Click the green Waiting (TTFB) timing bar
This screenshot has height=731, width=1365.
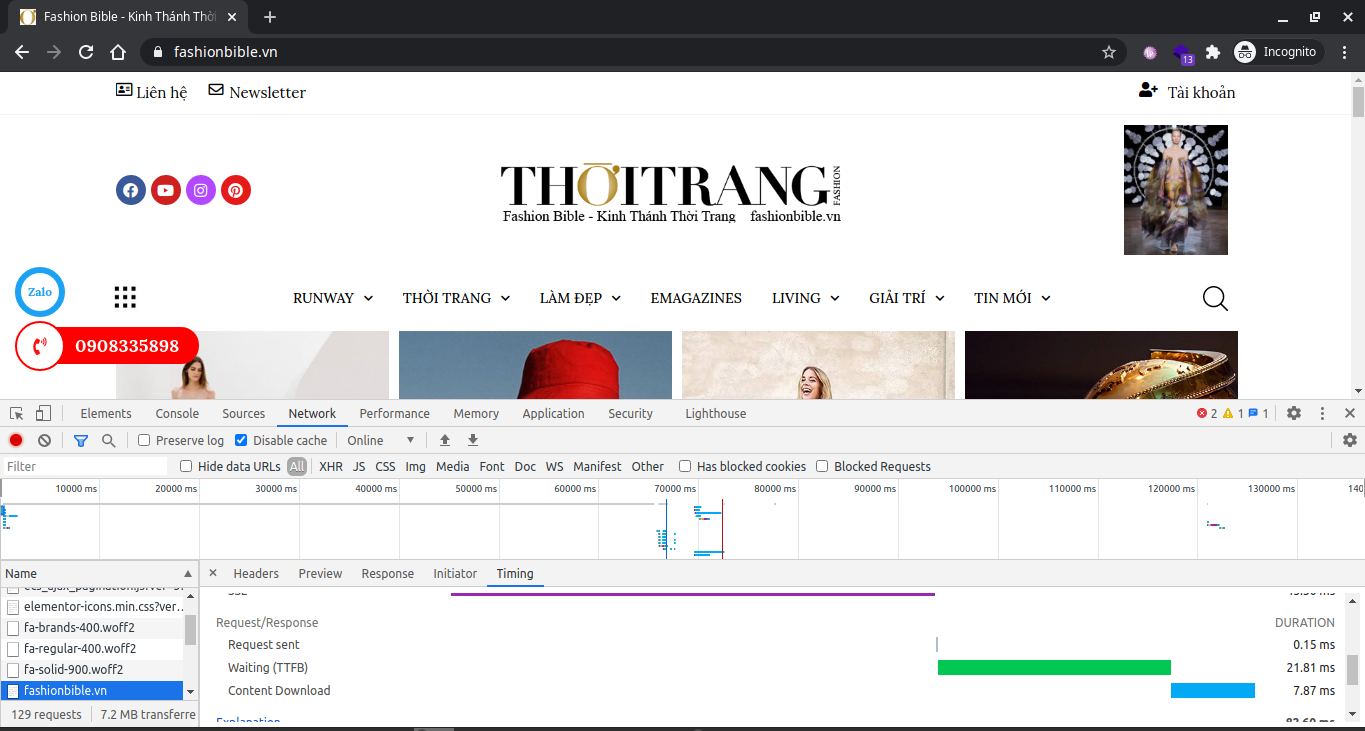click(x=1054, y=667)
